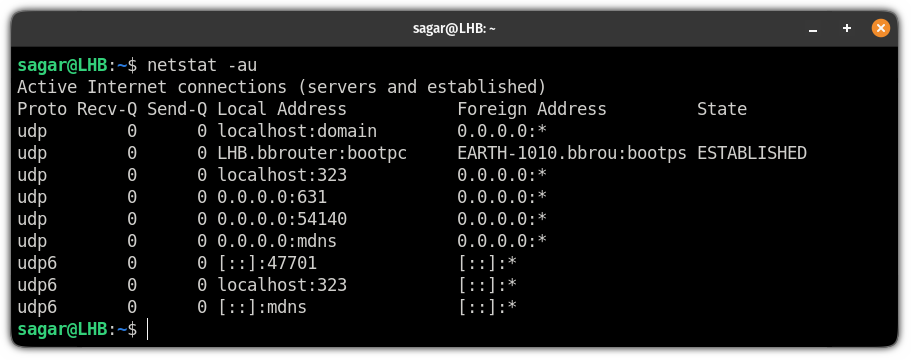Click 'EARTH-1010.bbrou:bootps' foreign address
The width and height of the screenshot is (911, 360).
(572, 153)
